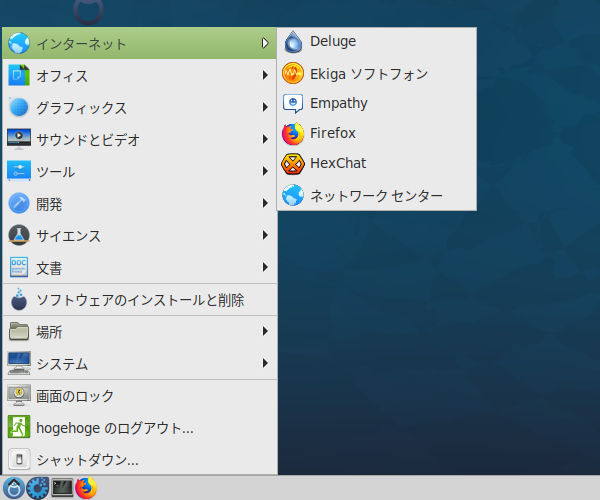The height and width of the screenshot is (500, 600).
Task: Launch Deluge from the water drop icon
Action: click(293, 42)
